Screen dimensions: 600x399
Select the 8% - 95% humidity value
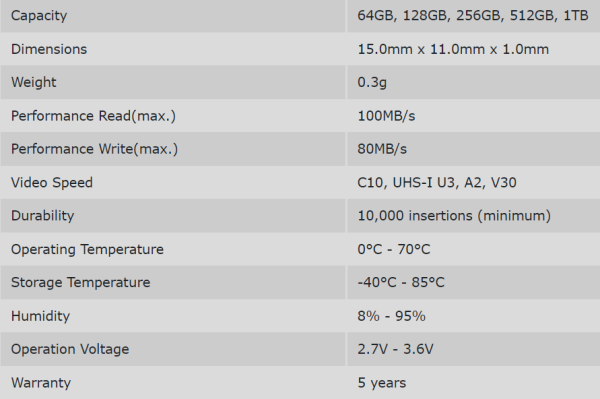[x=391, y=316]
